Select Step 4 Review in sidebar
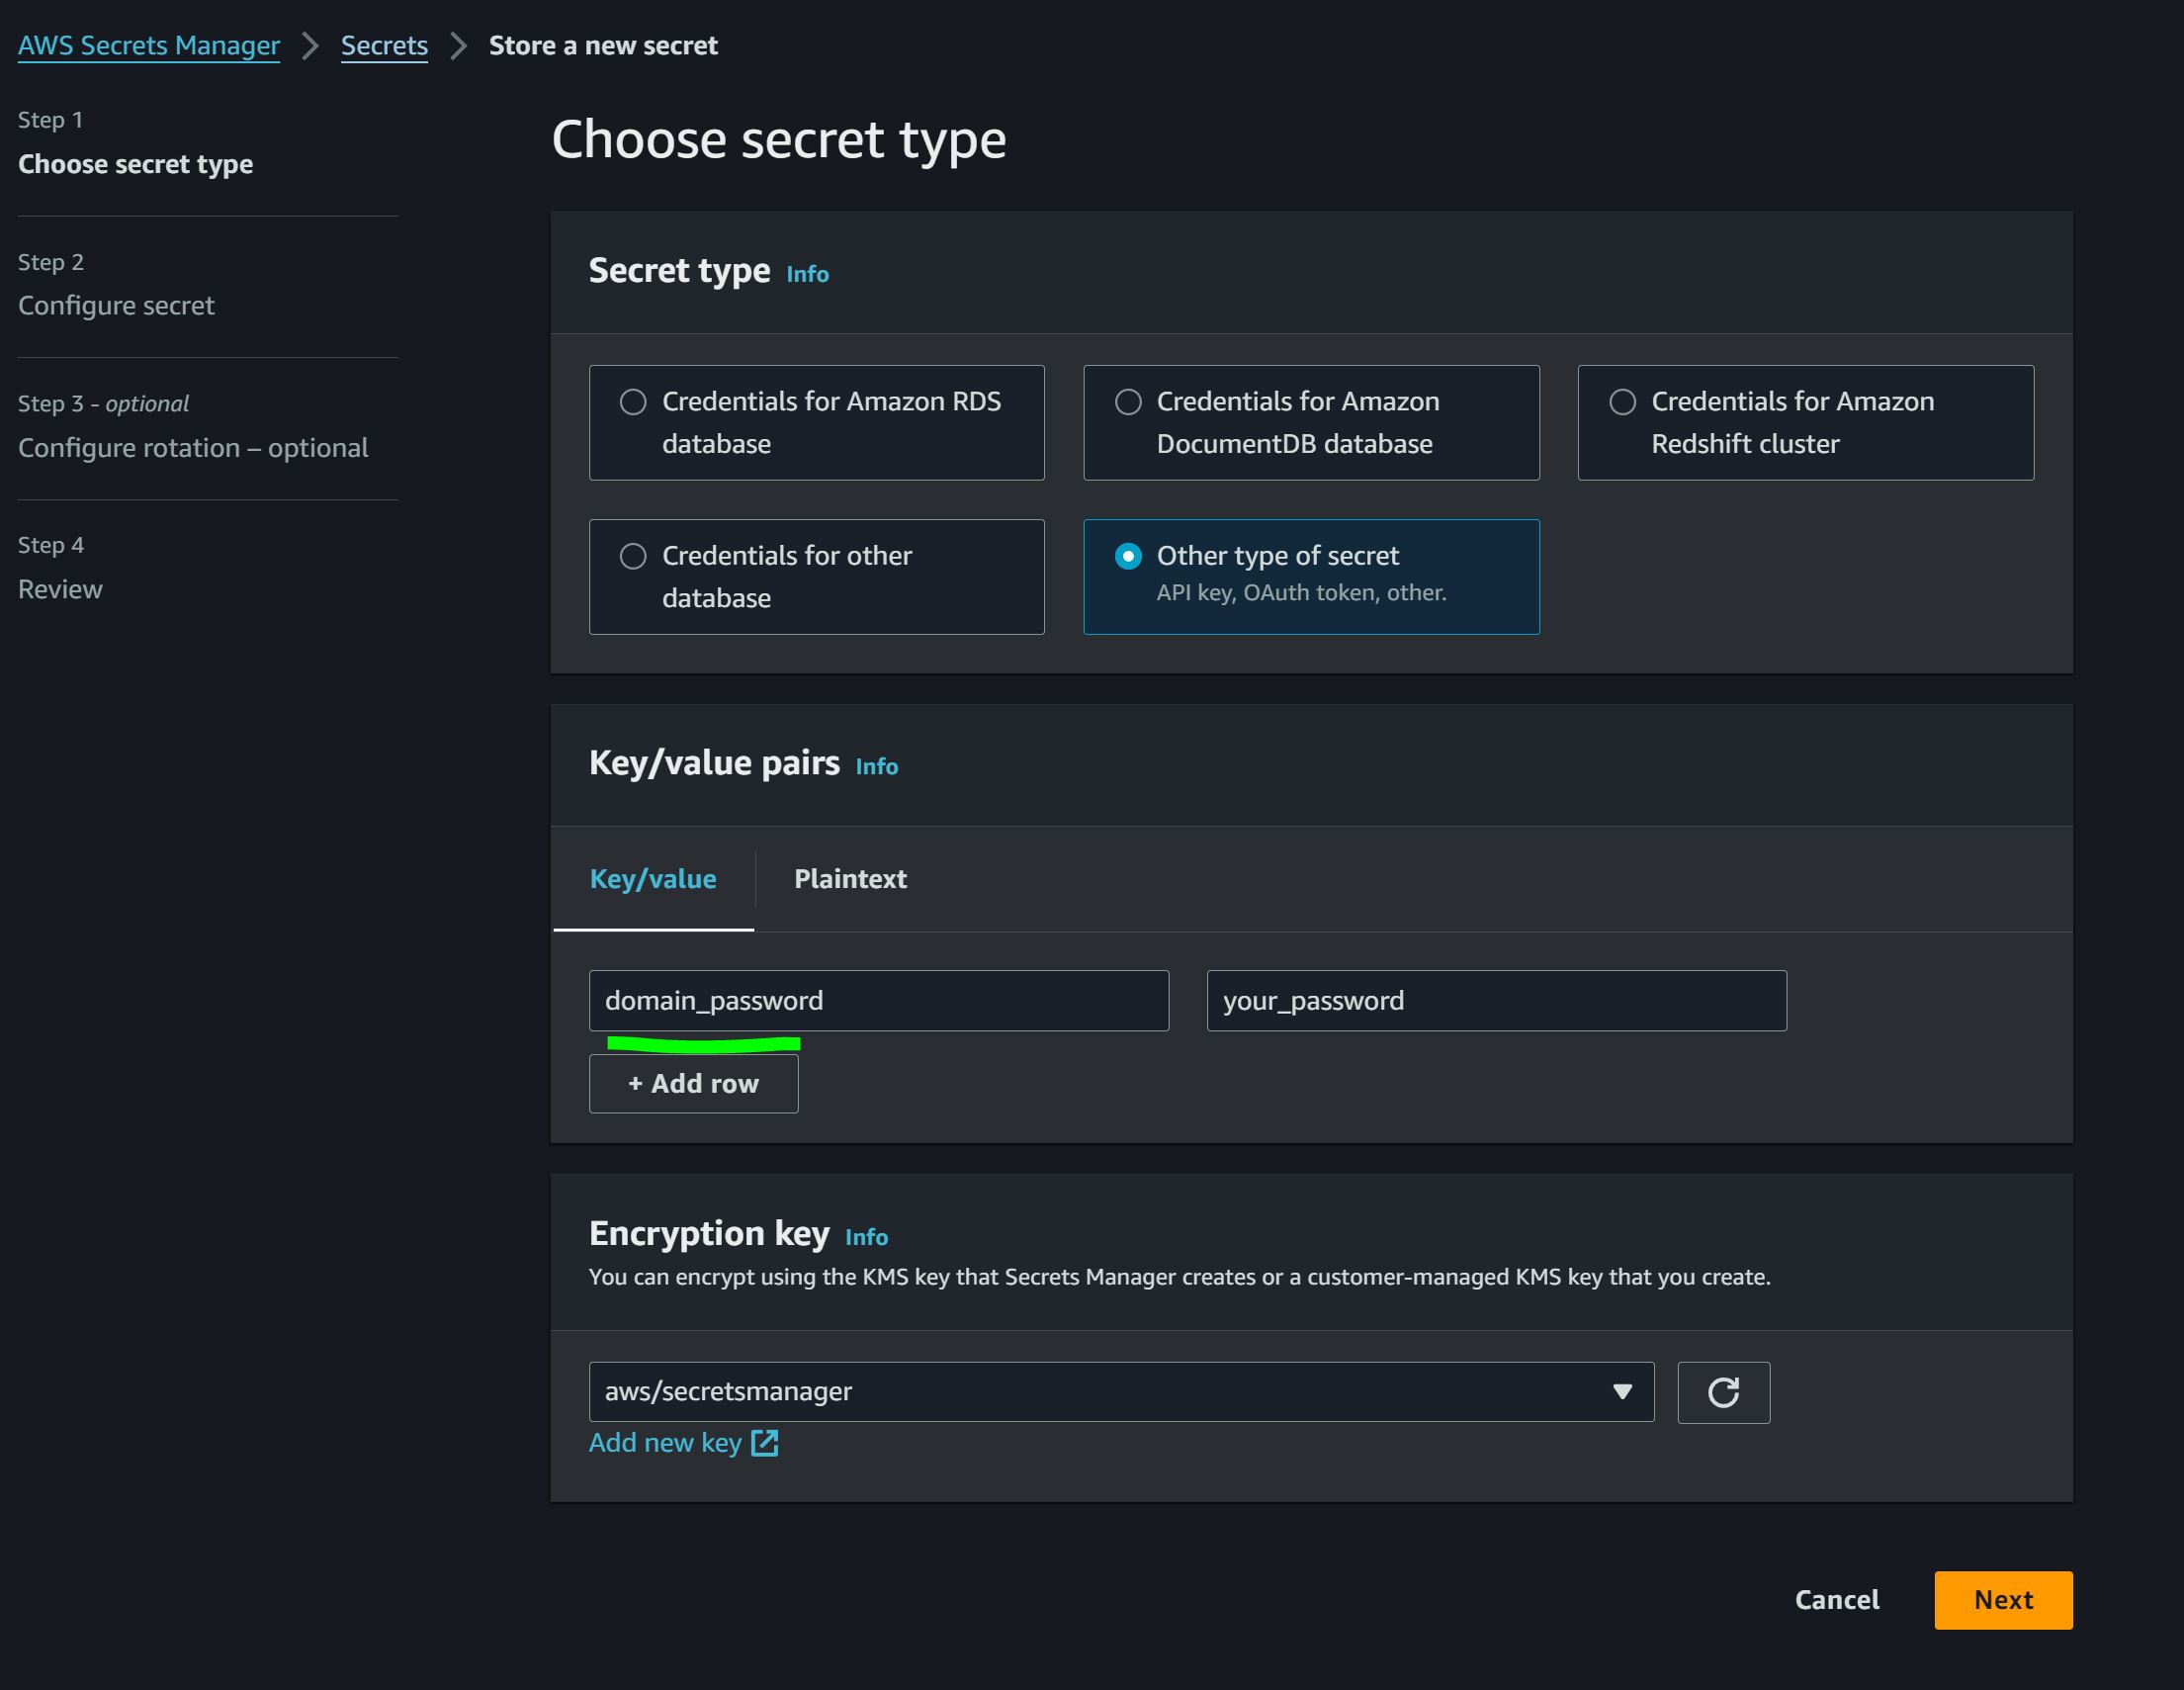Viewport: 2184px width, 1690px height. click(x=60, y=589)
